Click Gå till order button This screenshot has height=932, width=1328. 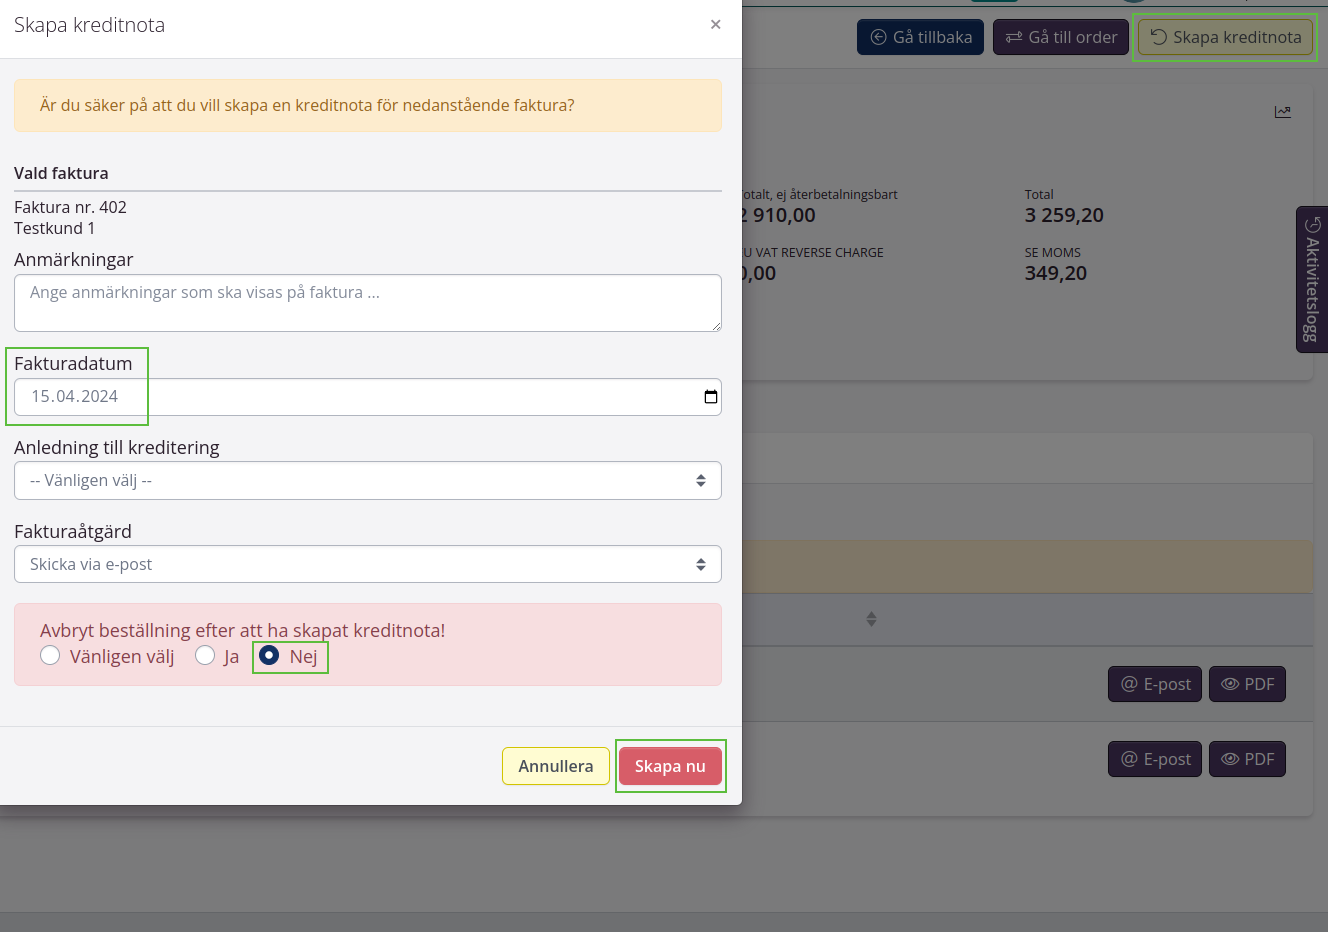tap(1060, 37)
